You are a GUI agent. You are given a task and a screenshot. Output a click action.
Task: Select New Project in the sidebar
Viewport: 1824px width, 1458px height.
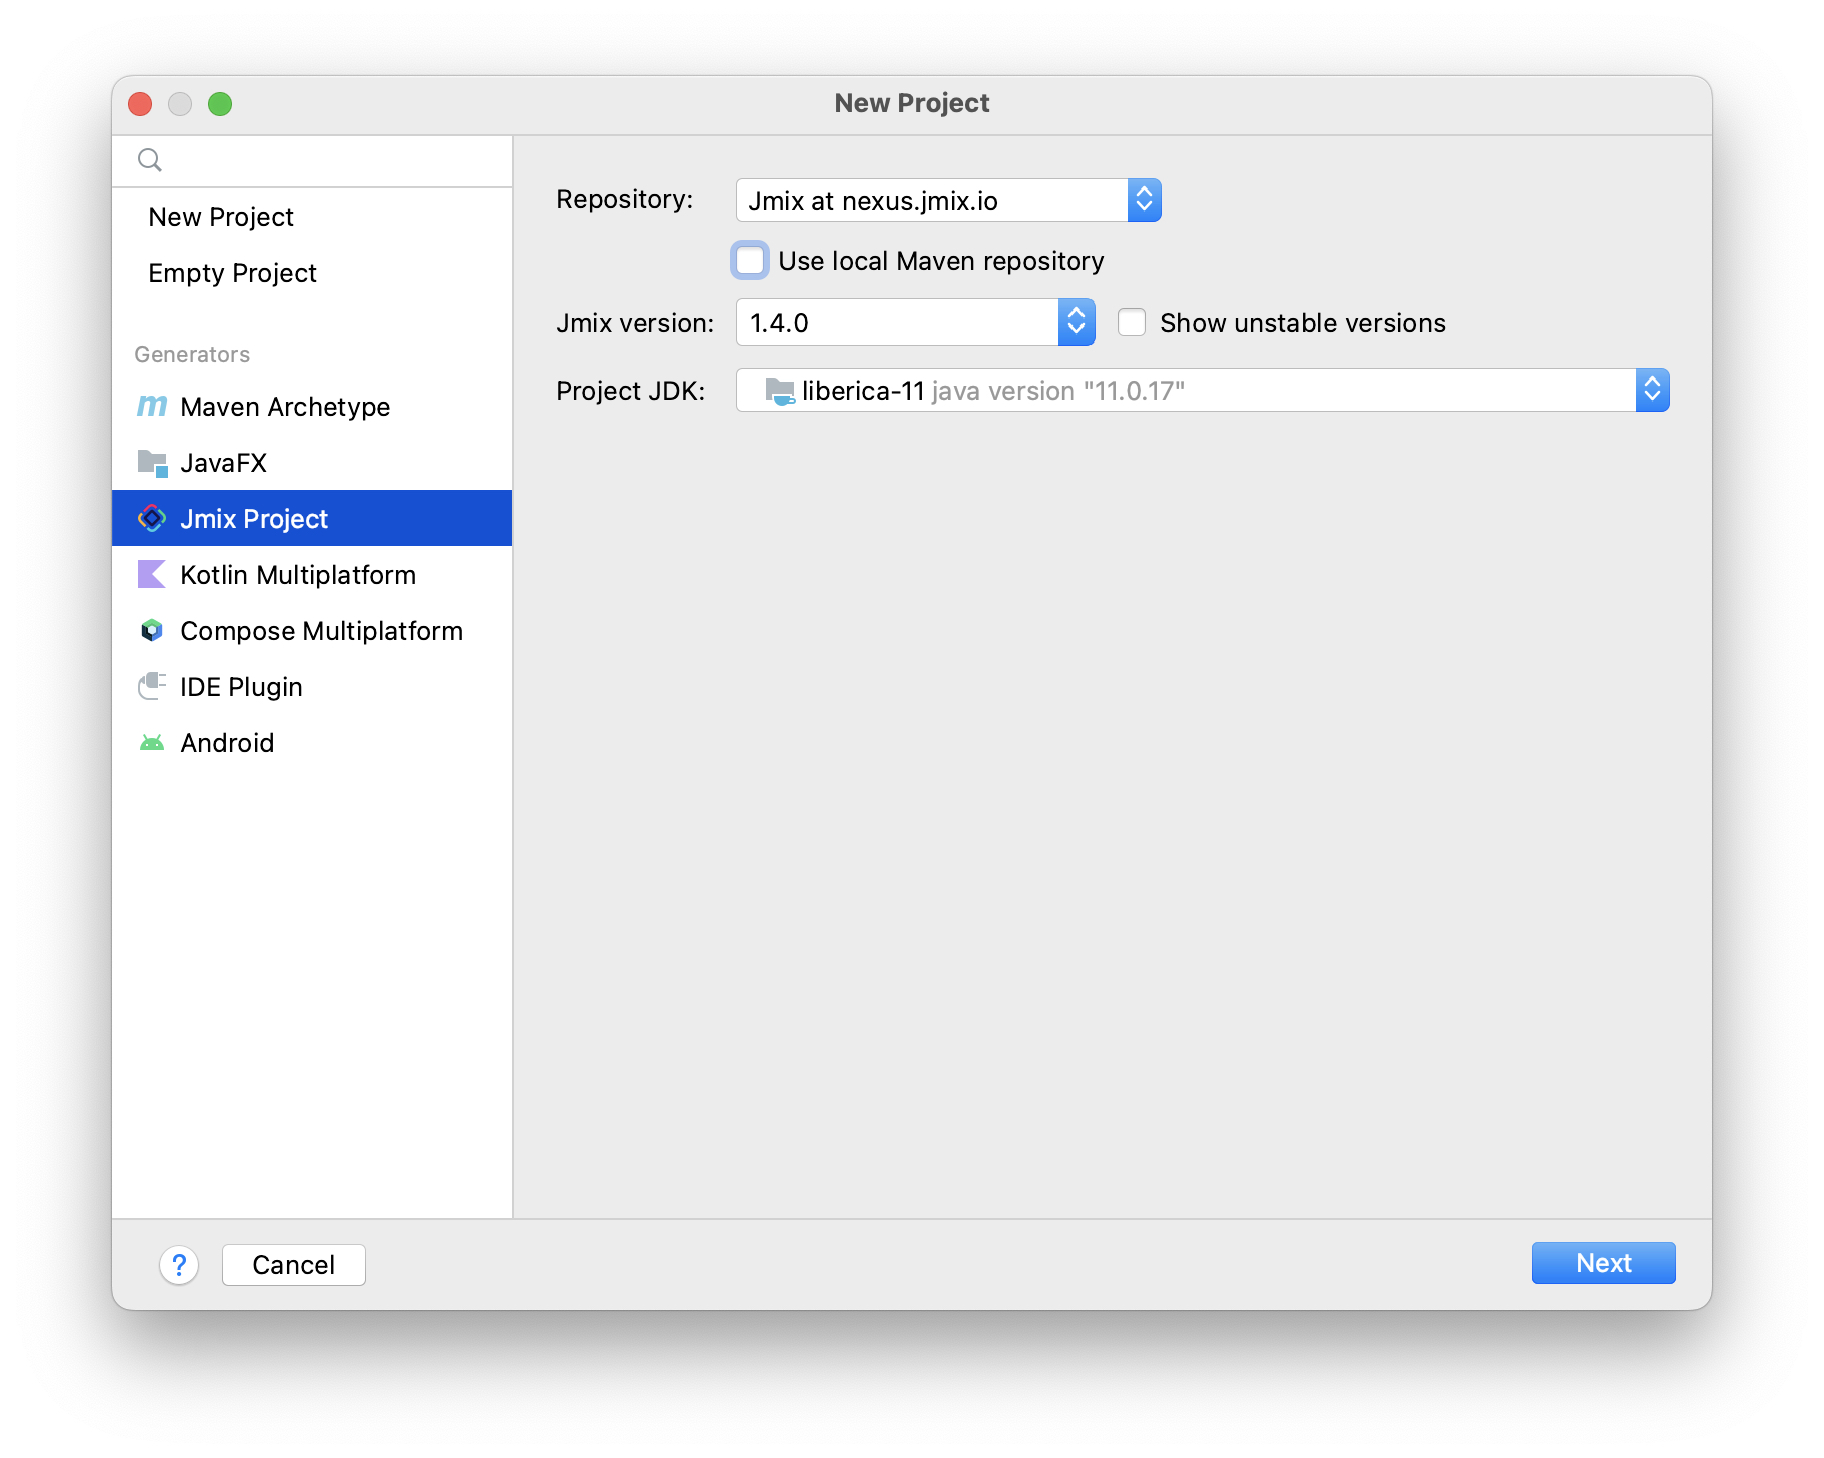tap(221, 217)
